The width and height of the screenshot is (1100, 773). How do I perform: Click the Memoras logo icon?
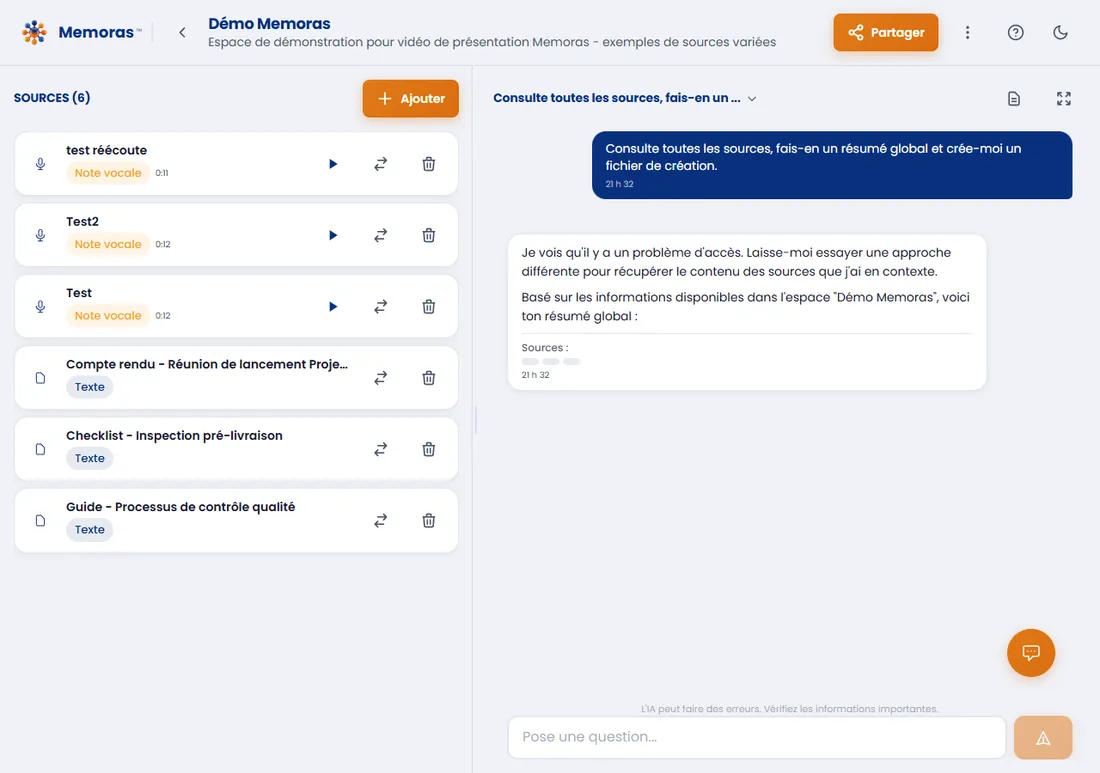(x=34, y=32)
